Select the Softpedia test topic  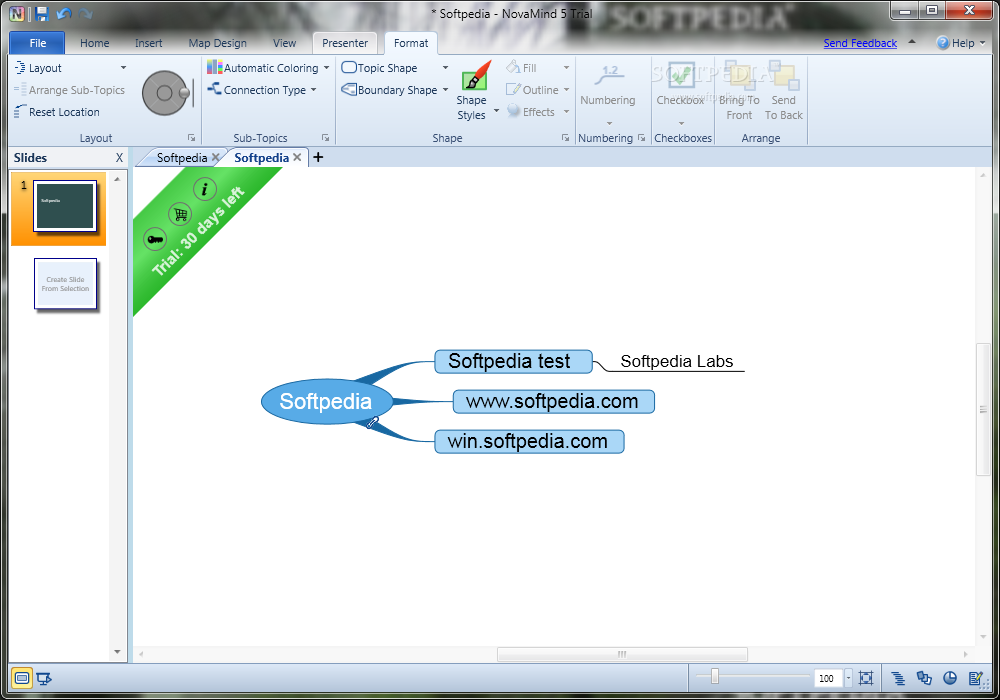pos(513,361)
